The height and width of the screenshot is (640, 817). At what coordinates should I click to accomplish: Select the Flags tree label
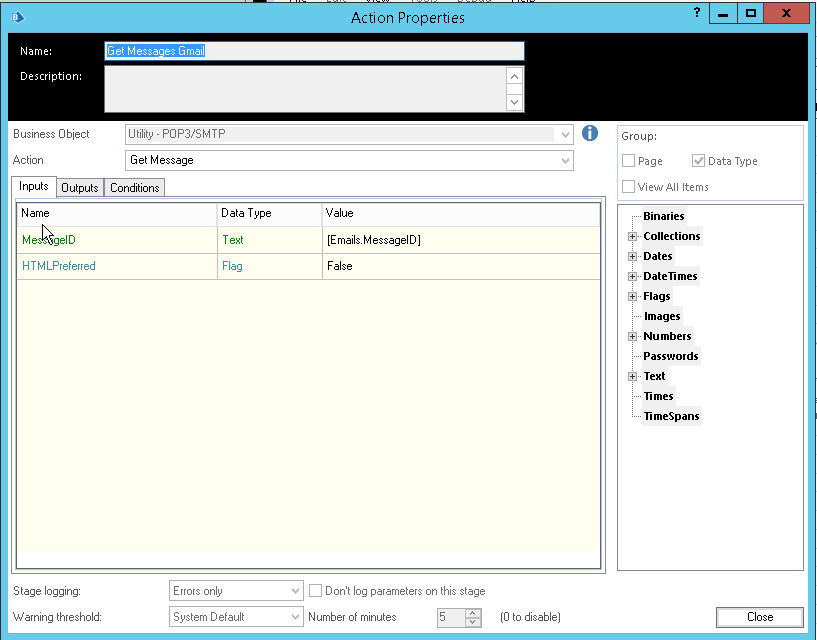(657, 297)
